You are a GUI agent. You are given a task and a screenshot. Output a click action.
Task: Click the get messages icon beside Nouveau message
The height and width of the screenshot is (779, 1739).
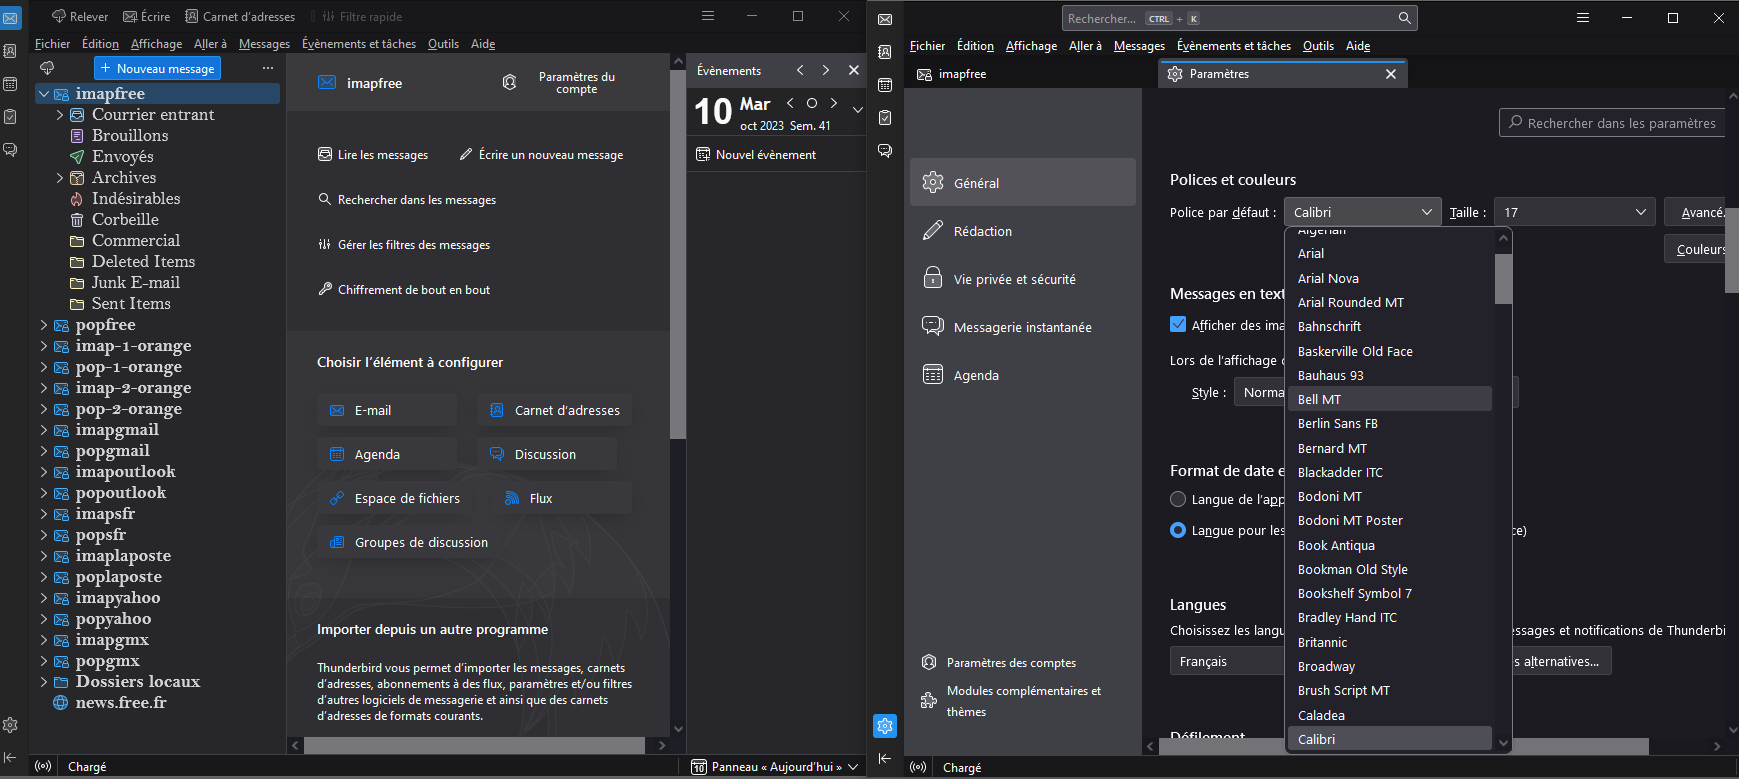[x=47, y=68]
